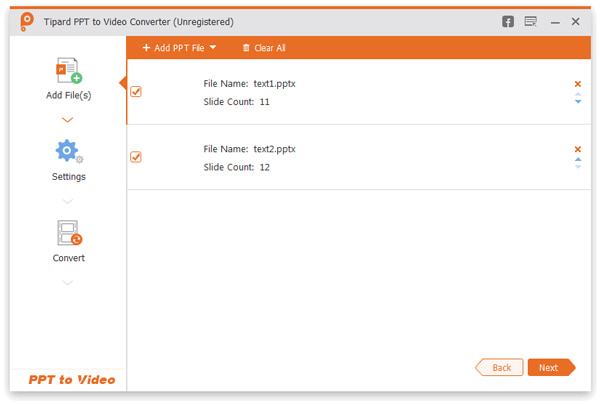Move text2.pptx up with the blue arrow
This screenshot has width=600, height=404.
click(578, 159)
